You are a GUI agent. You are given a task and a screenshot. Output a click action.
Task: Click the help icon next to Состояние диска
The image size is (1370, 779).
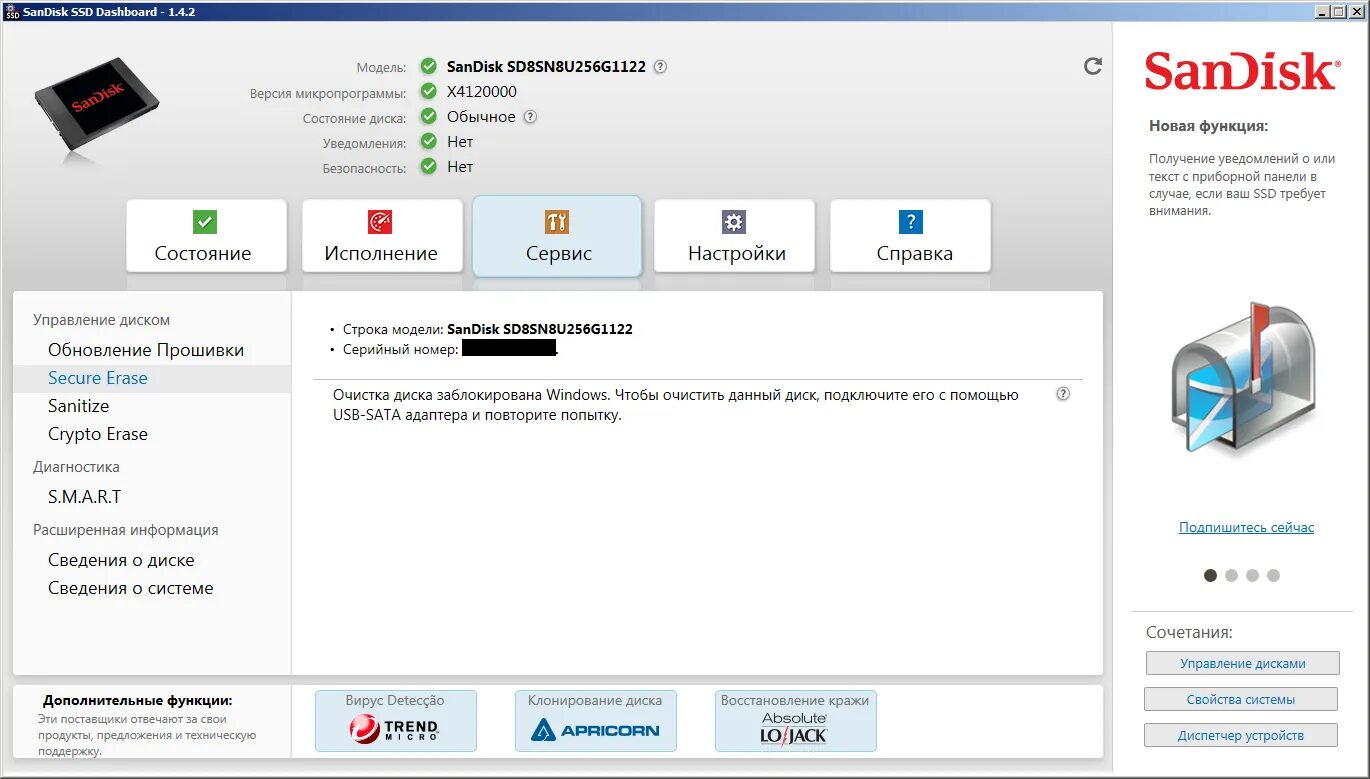point(530,116)
